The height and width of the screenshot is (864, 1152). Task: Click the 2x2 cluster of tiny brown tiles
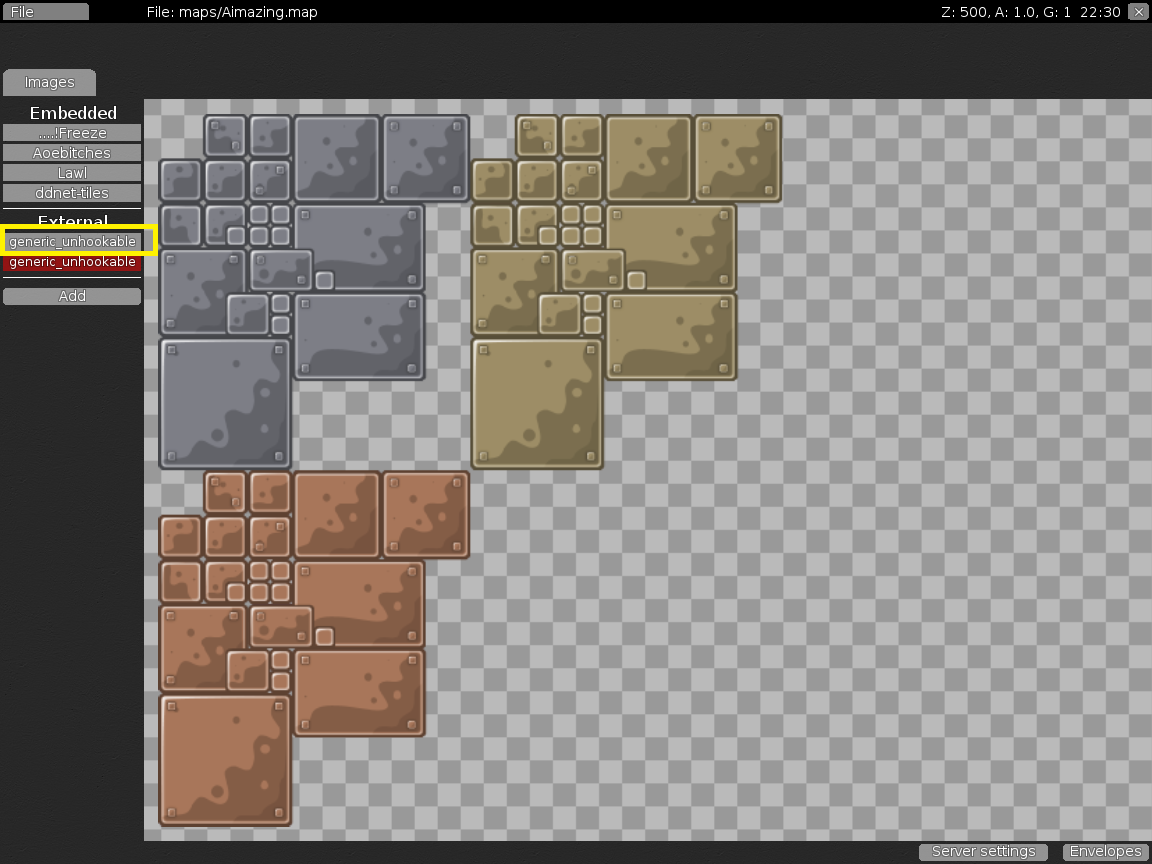pos(270,581)
